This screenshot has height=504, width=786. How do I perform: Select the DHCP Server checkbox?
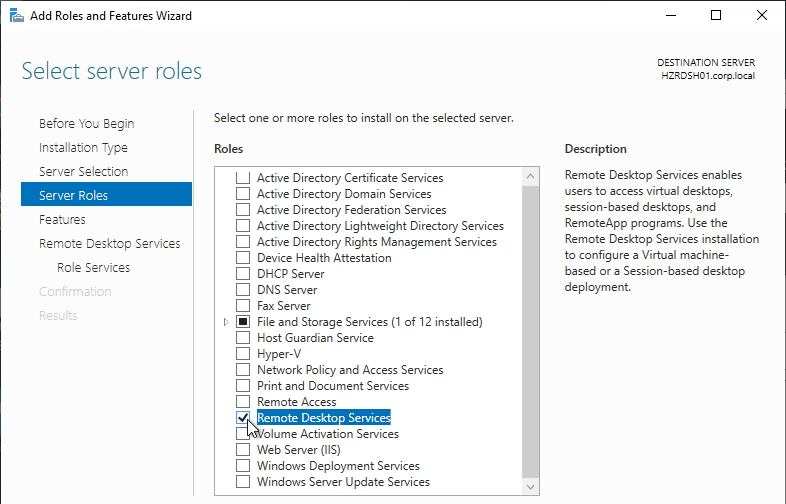(243, 273)
